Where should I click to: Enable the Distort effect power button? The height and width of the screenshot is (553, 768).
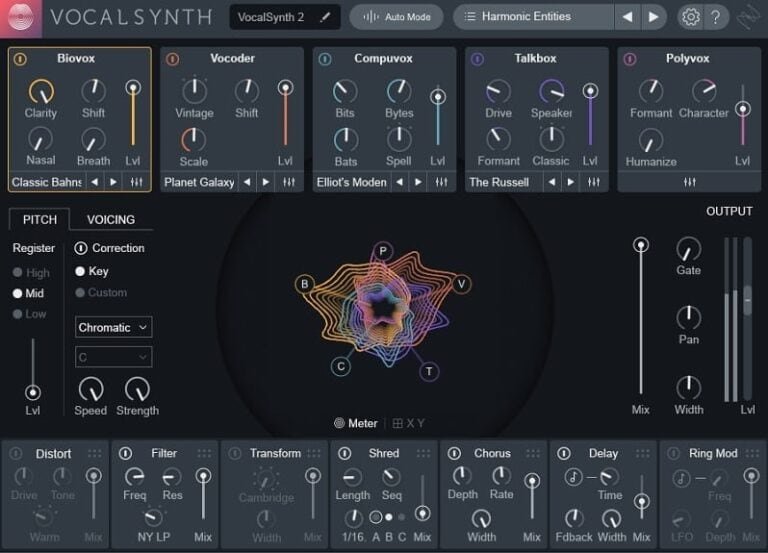[16, 454]
